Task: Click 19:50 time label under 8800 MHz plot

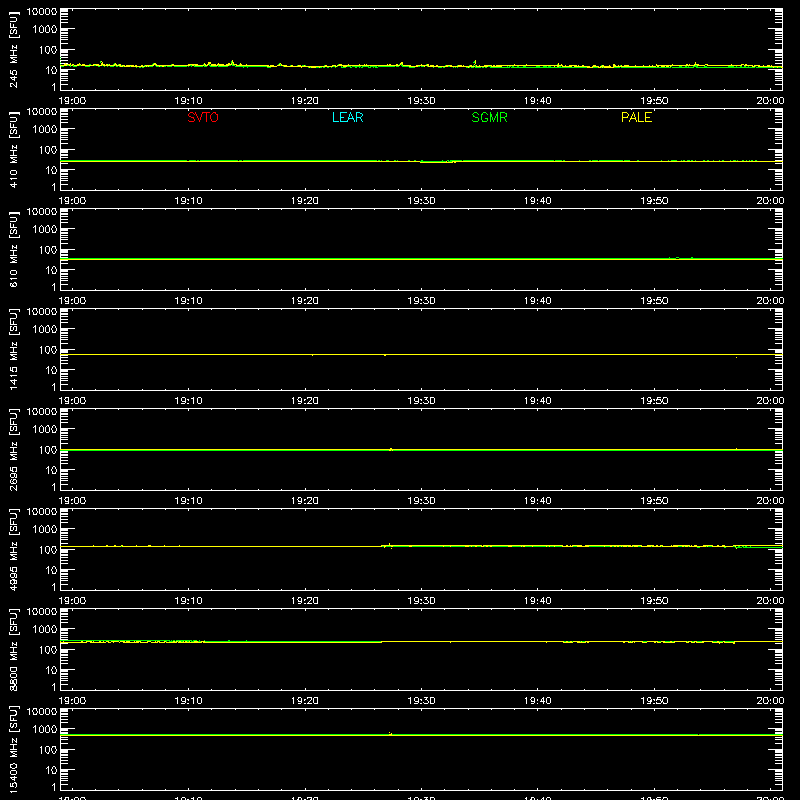Action: click(x=654, y=701)
